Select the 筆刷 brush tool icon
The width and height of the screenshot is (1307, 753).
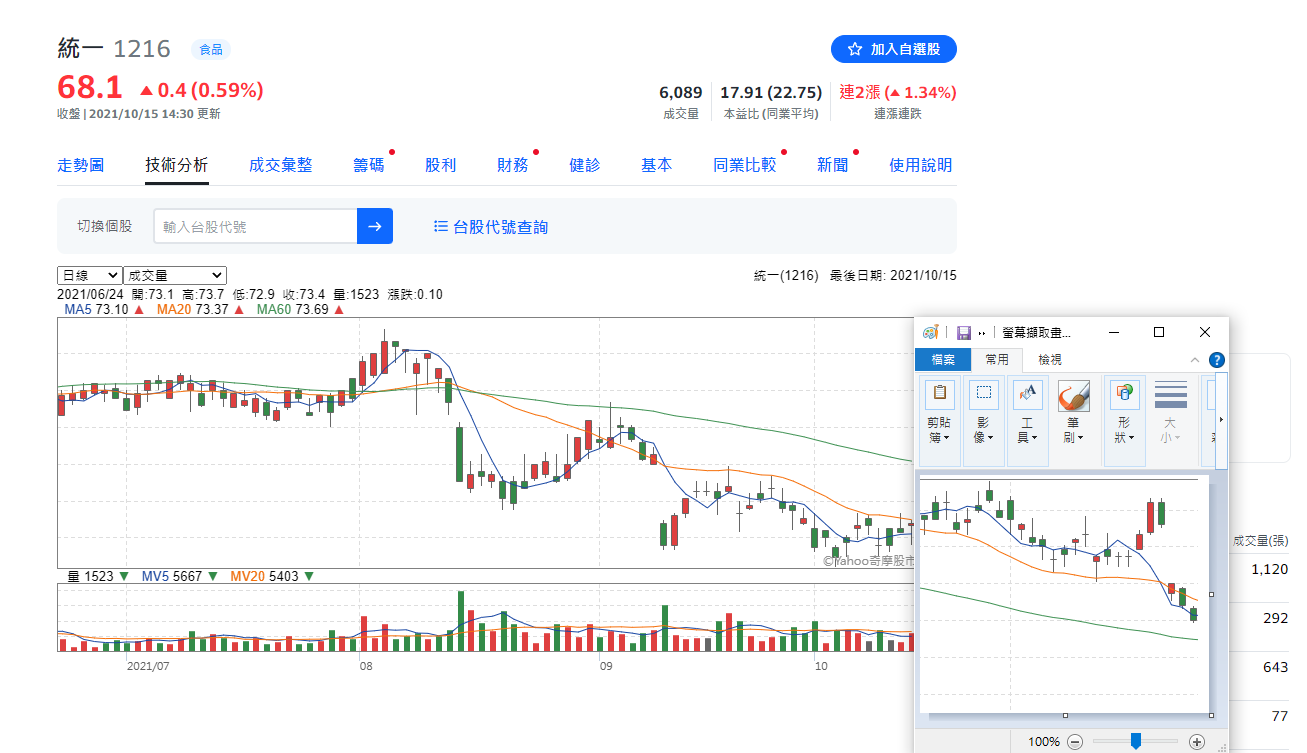(x=1073, y=412)
